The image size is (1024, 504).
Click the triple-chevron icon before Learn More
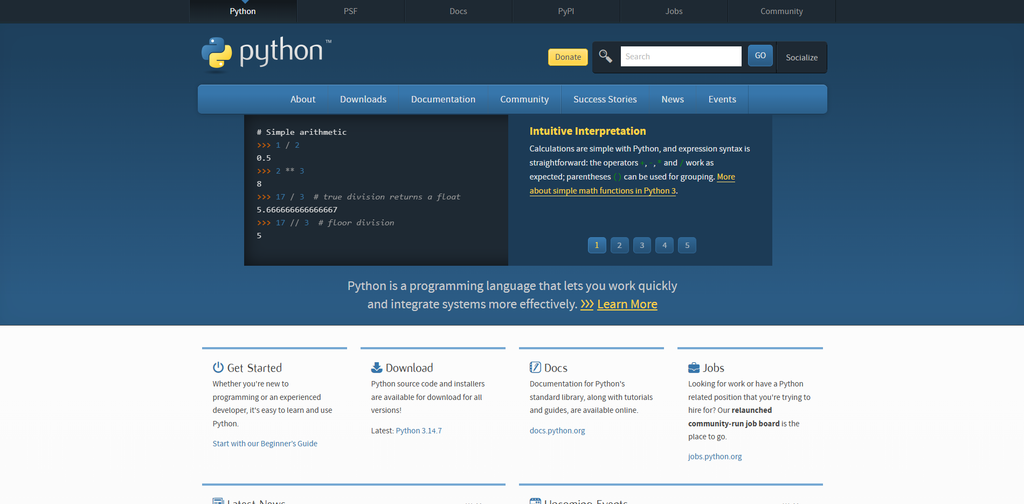(x=586, y=304)
